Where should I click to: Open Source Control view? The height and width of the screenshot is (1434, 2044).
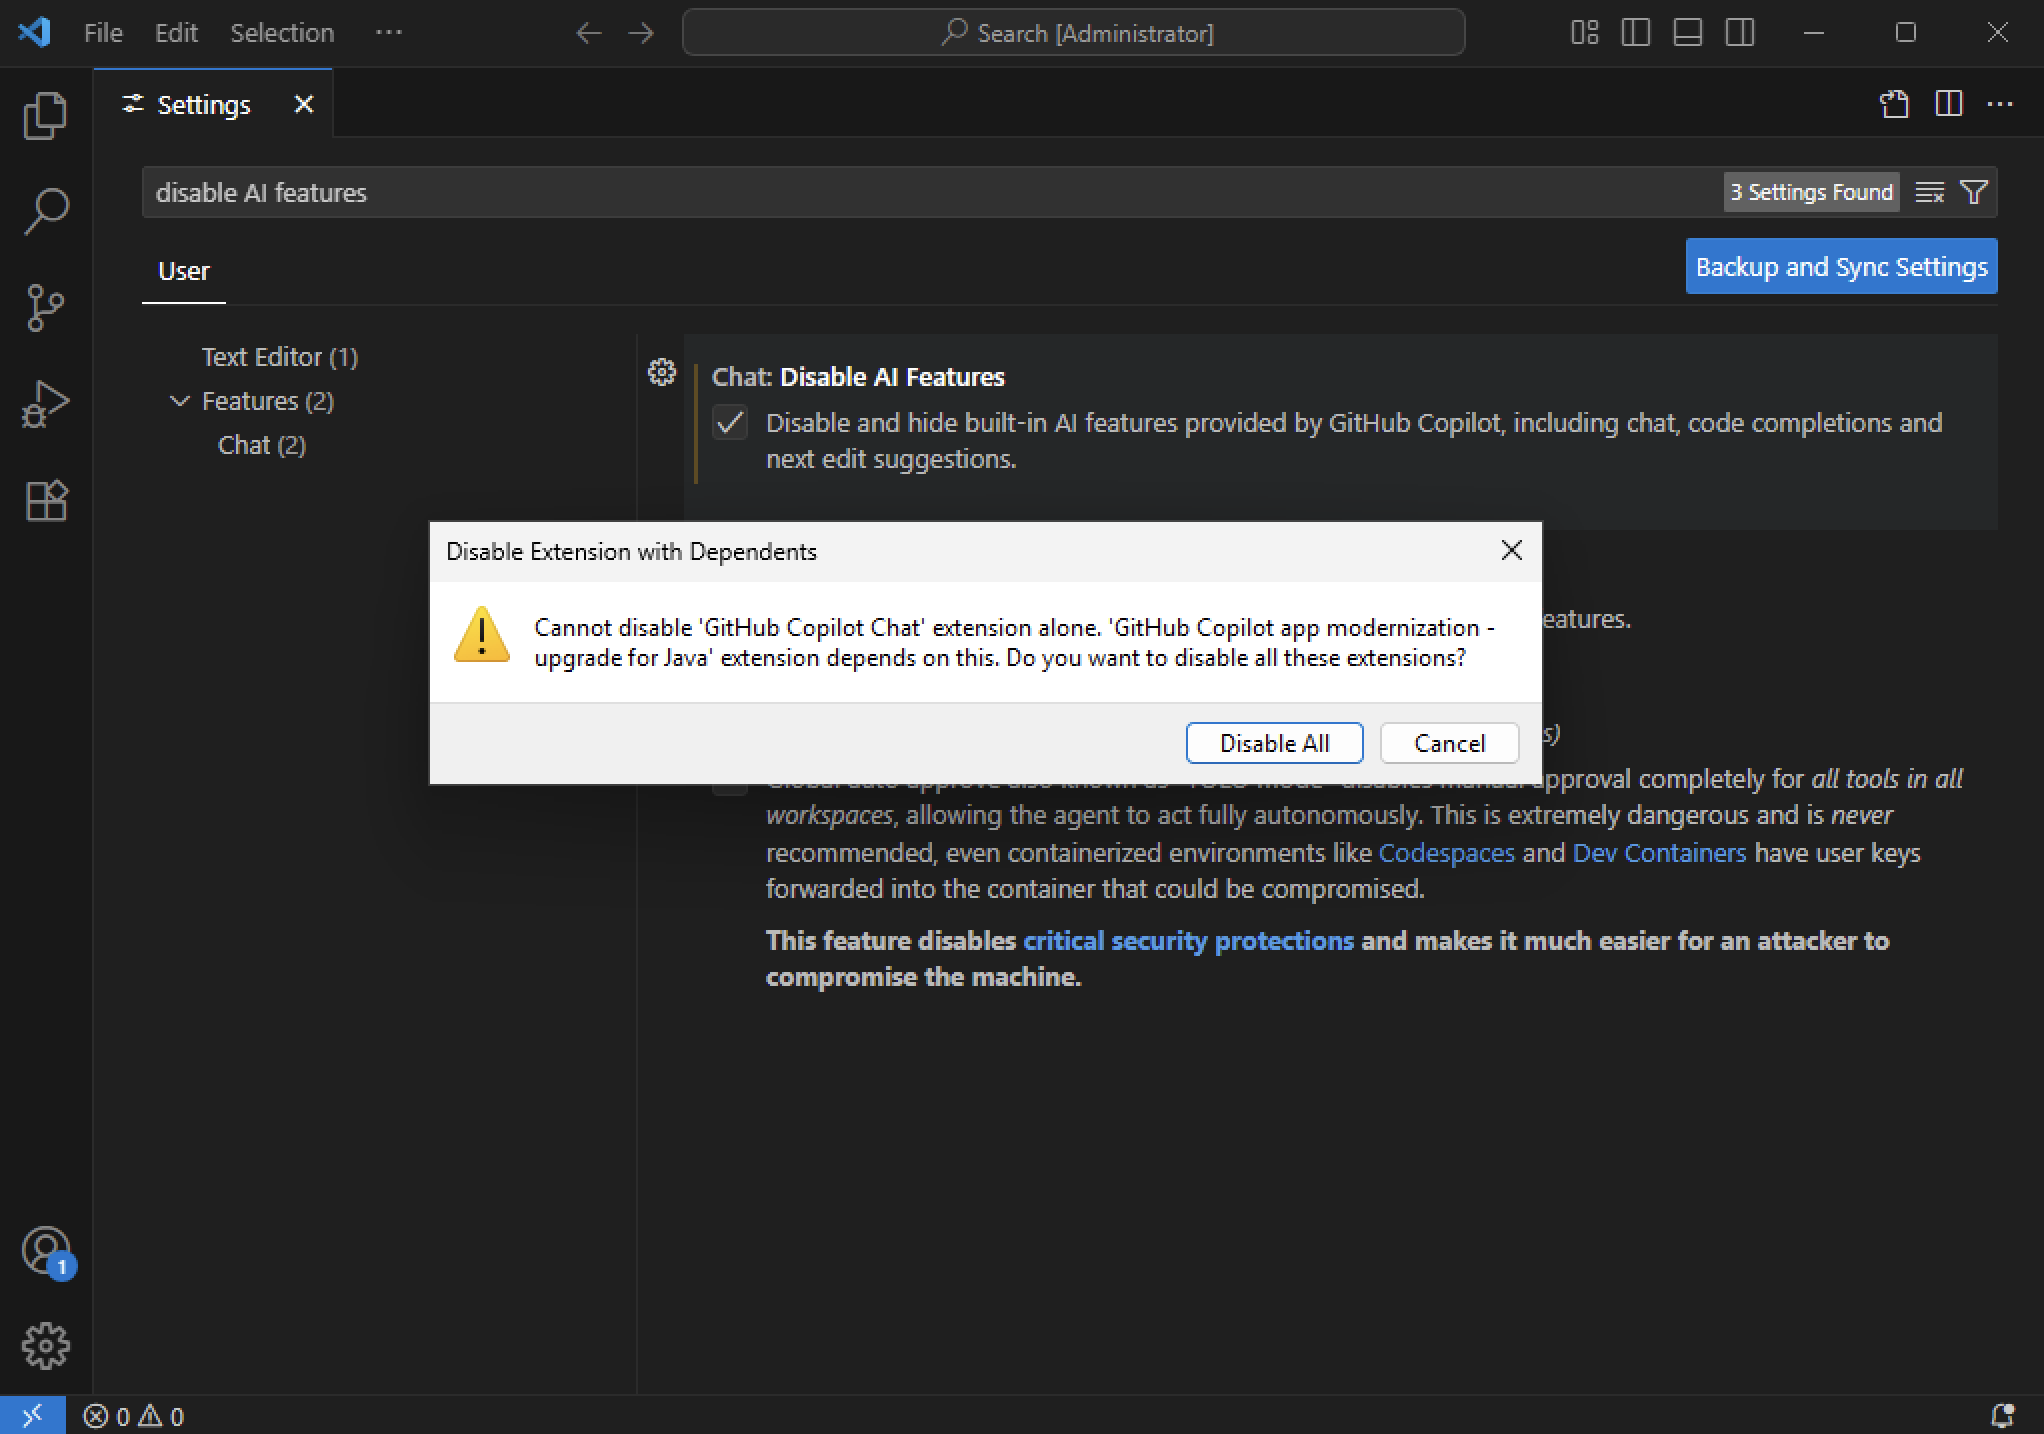(45, 307)
